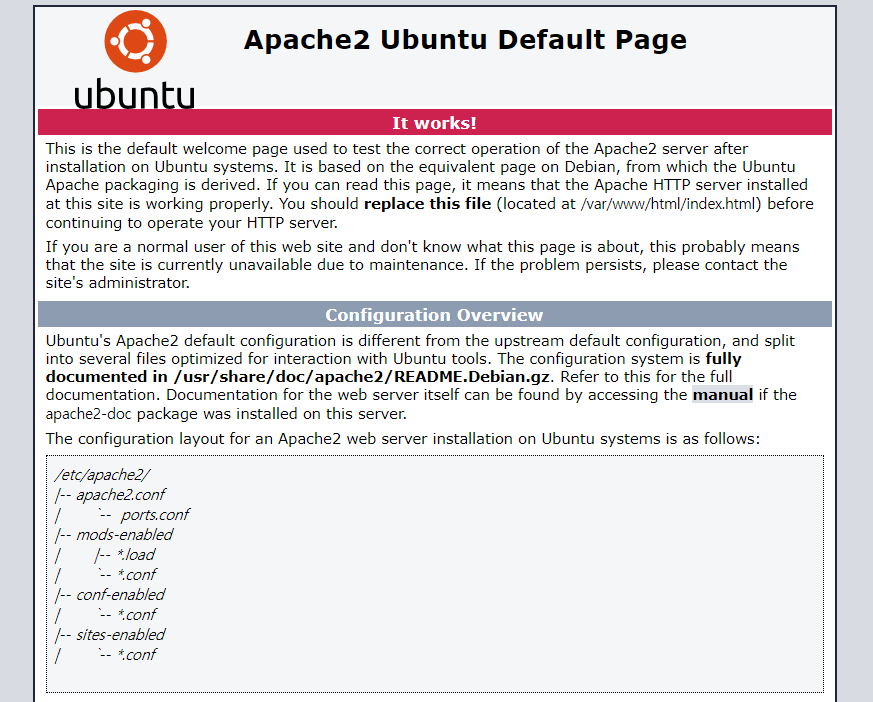The height and width of the screenshot is (702, 873).
Task: Click the *.load line
Action: click(105, 555)
